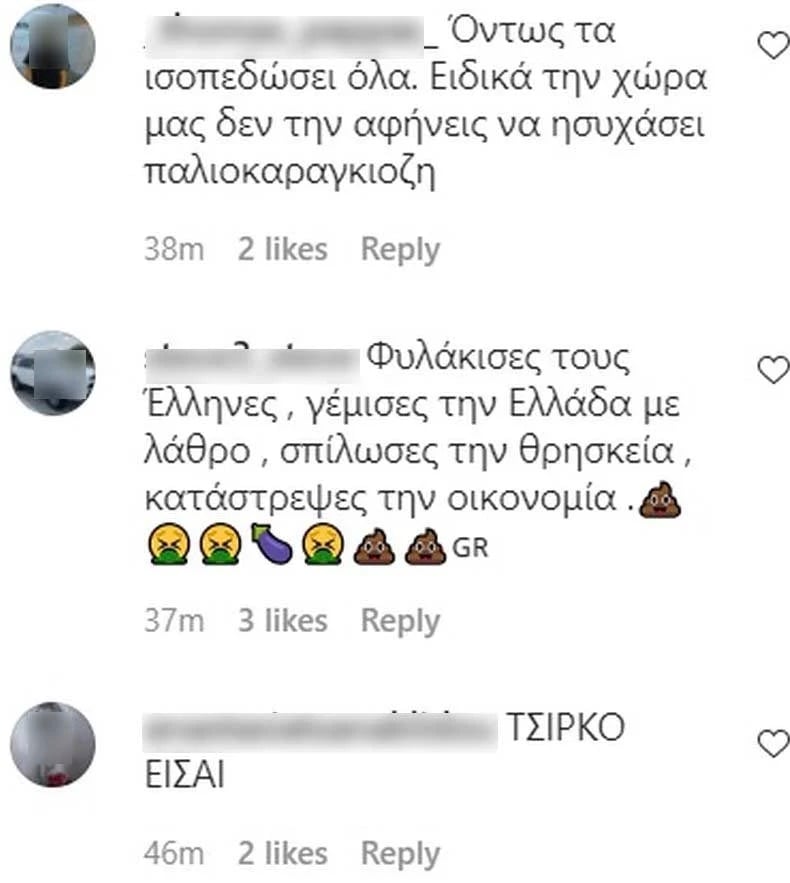Click the eggplant emoji in the comment
790x883 pixels.
click(x=271, y=544)
